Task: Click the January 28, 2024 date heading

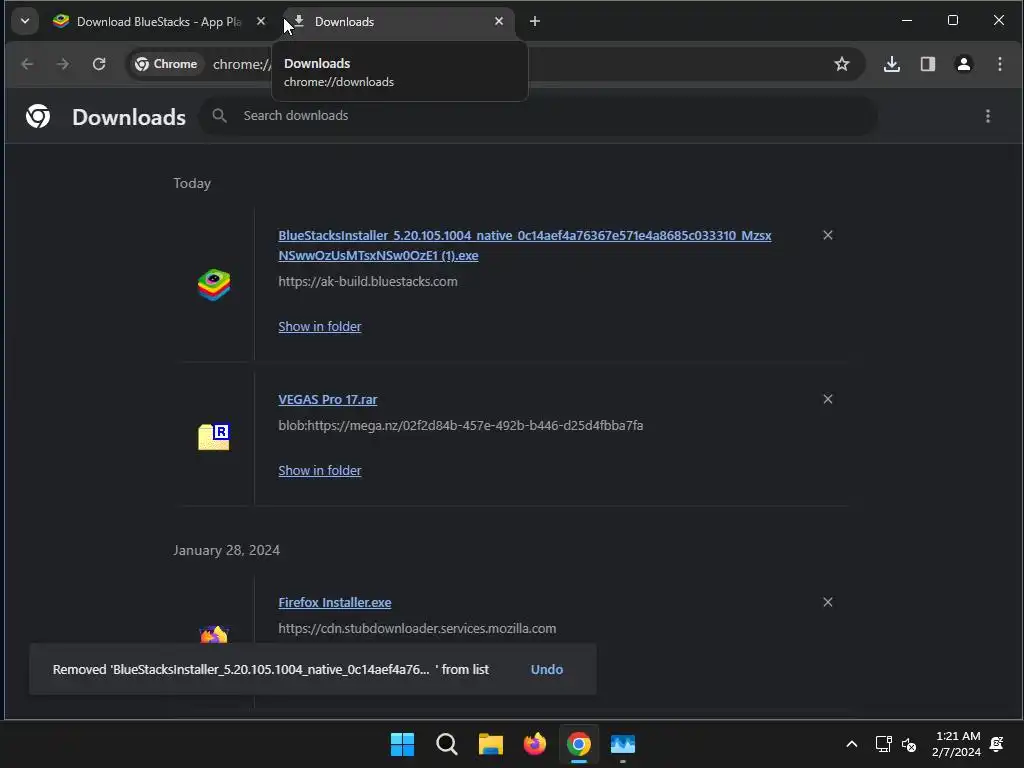Action: point(226,551)
